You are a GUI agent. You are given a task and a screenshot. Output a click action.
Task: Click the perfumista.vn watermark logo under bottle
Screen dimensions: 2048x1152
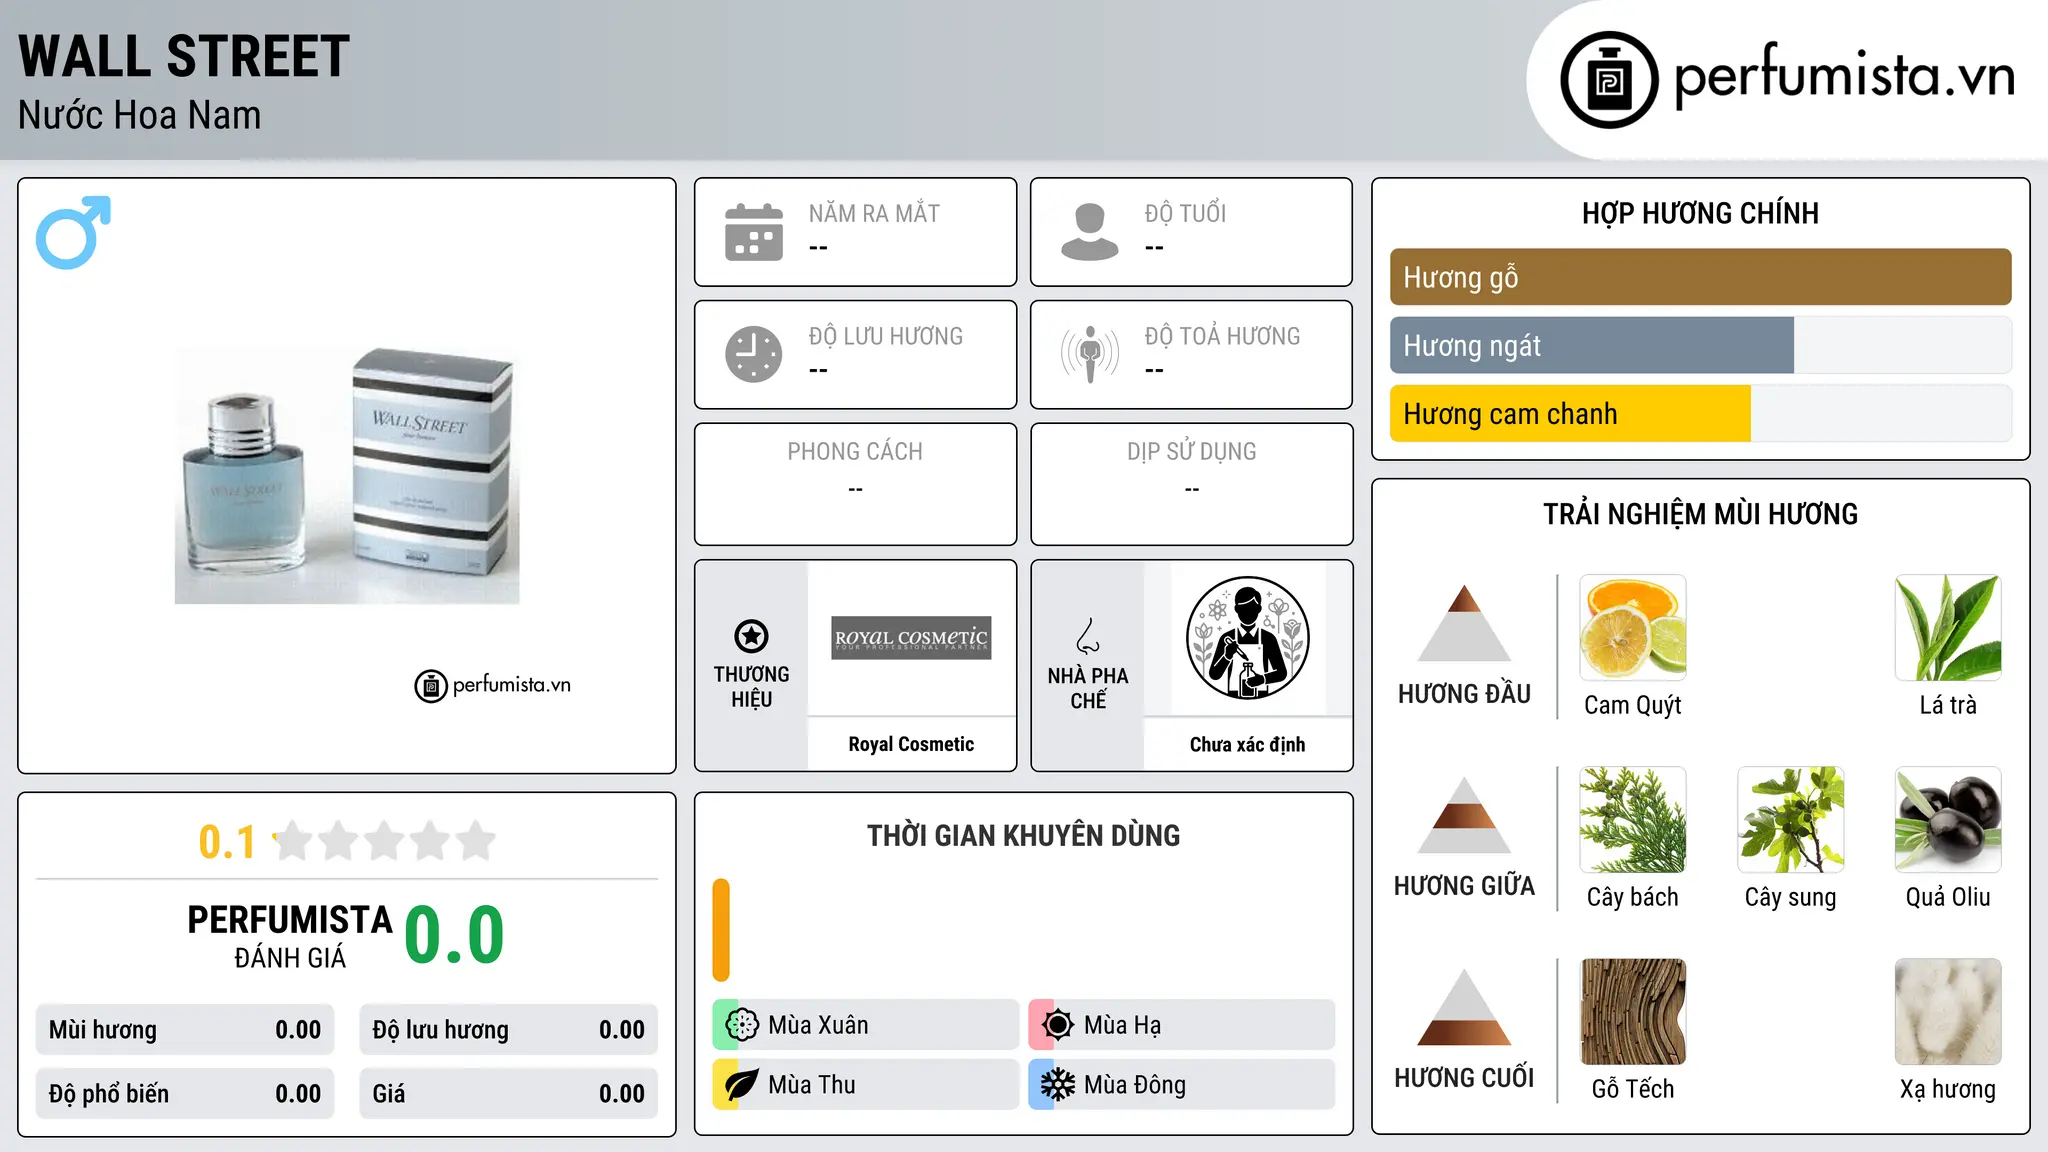coord(492,685)
